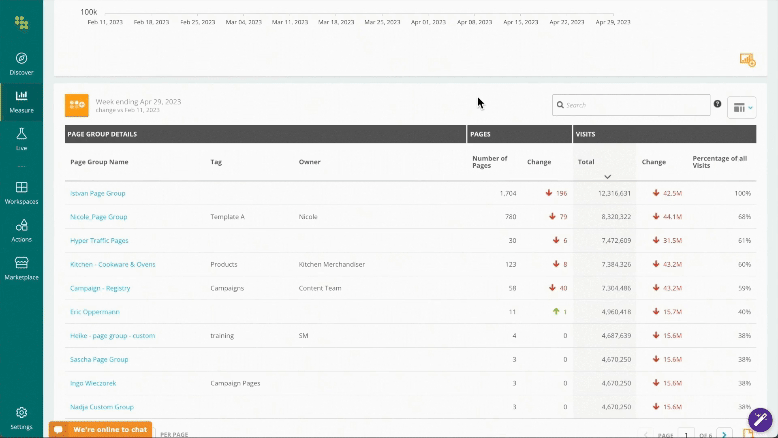The height and width of the screenshot is (438, 778).
Task: Click the 12,316,631 visits total value
Action: tap(614, 193)
